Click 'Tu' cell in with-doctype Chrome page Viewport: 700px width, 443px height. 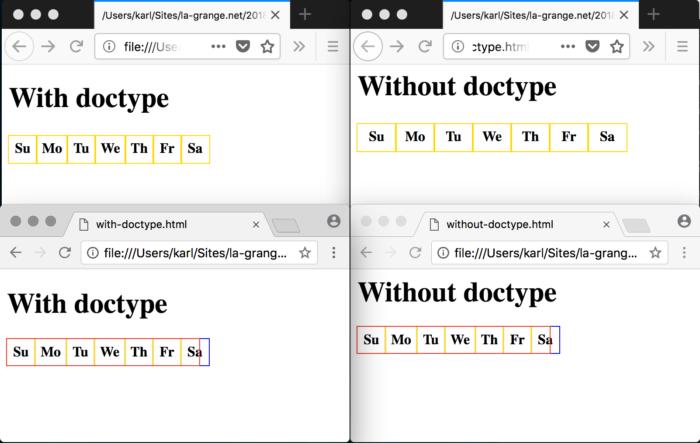pyautogui.click(x=80, y=352)
